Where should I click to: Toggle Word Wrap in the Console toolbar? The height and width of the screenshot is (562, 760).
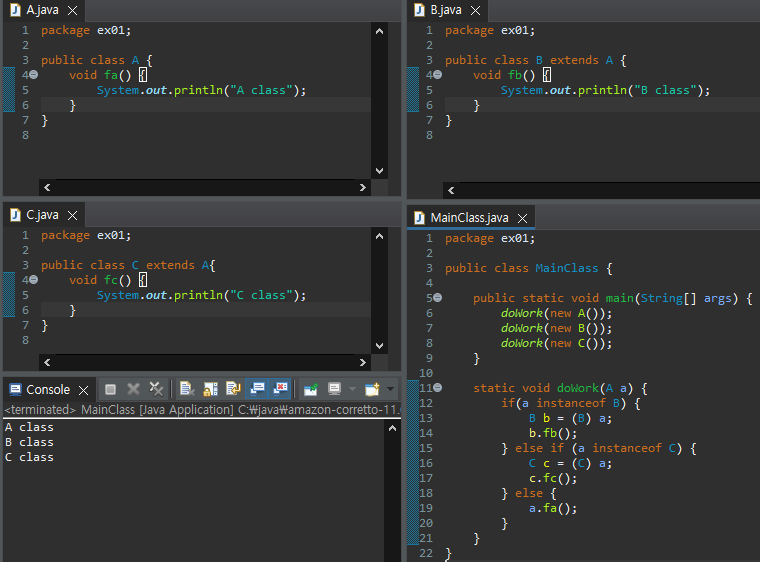(234, 389)
